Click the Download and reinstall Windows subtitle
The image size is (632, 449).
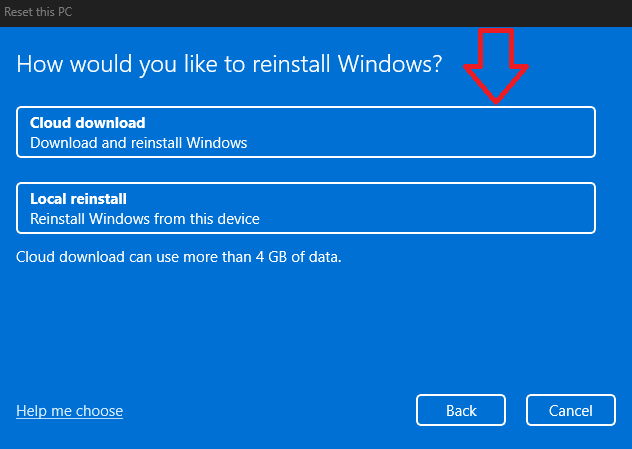[x=138, y=143]
